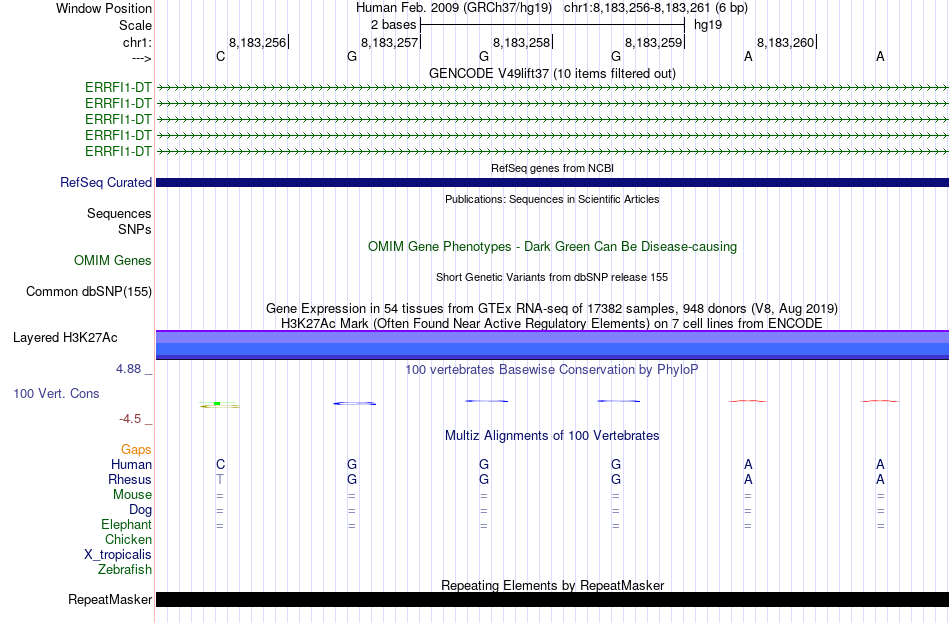
Task: Click the Window Position label
Action: click(x=104, y=8)
